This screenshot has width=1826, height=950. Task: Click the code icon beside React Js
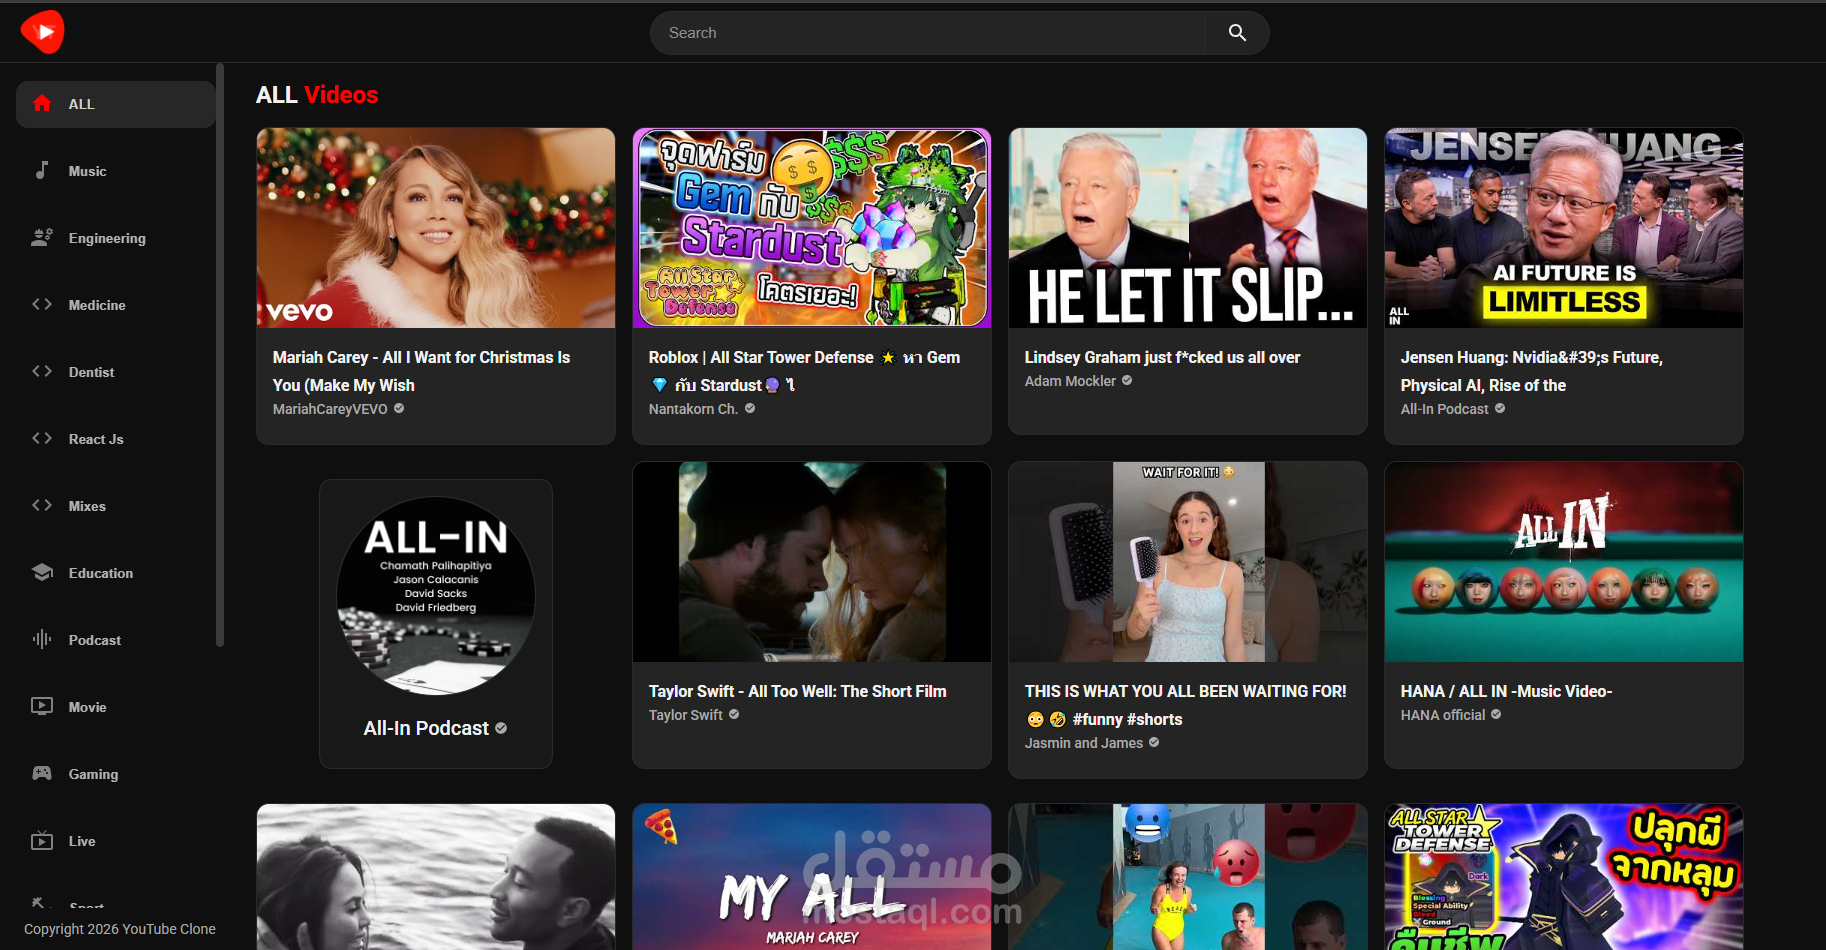click(x=42, y=439)
